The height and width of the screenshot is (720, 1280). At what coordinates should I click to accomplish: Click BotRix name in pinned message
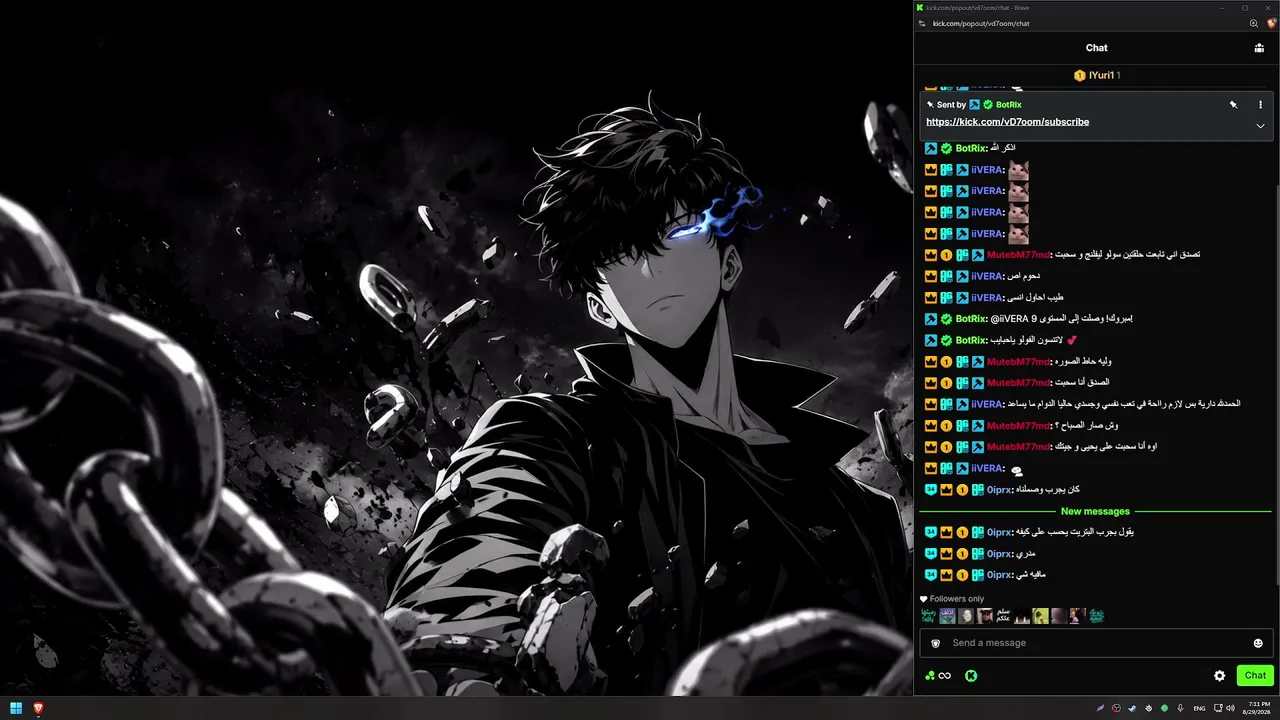(1009, 105)
